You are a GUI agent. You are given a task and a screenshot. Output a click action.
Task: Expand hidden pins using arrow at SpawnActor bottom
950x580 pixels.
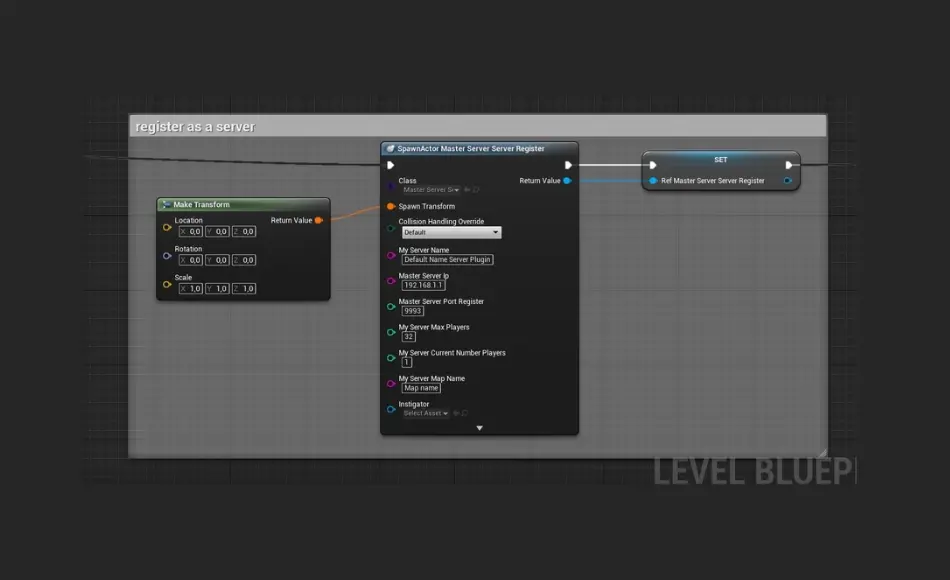pos(479,427)
